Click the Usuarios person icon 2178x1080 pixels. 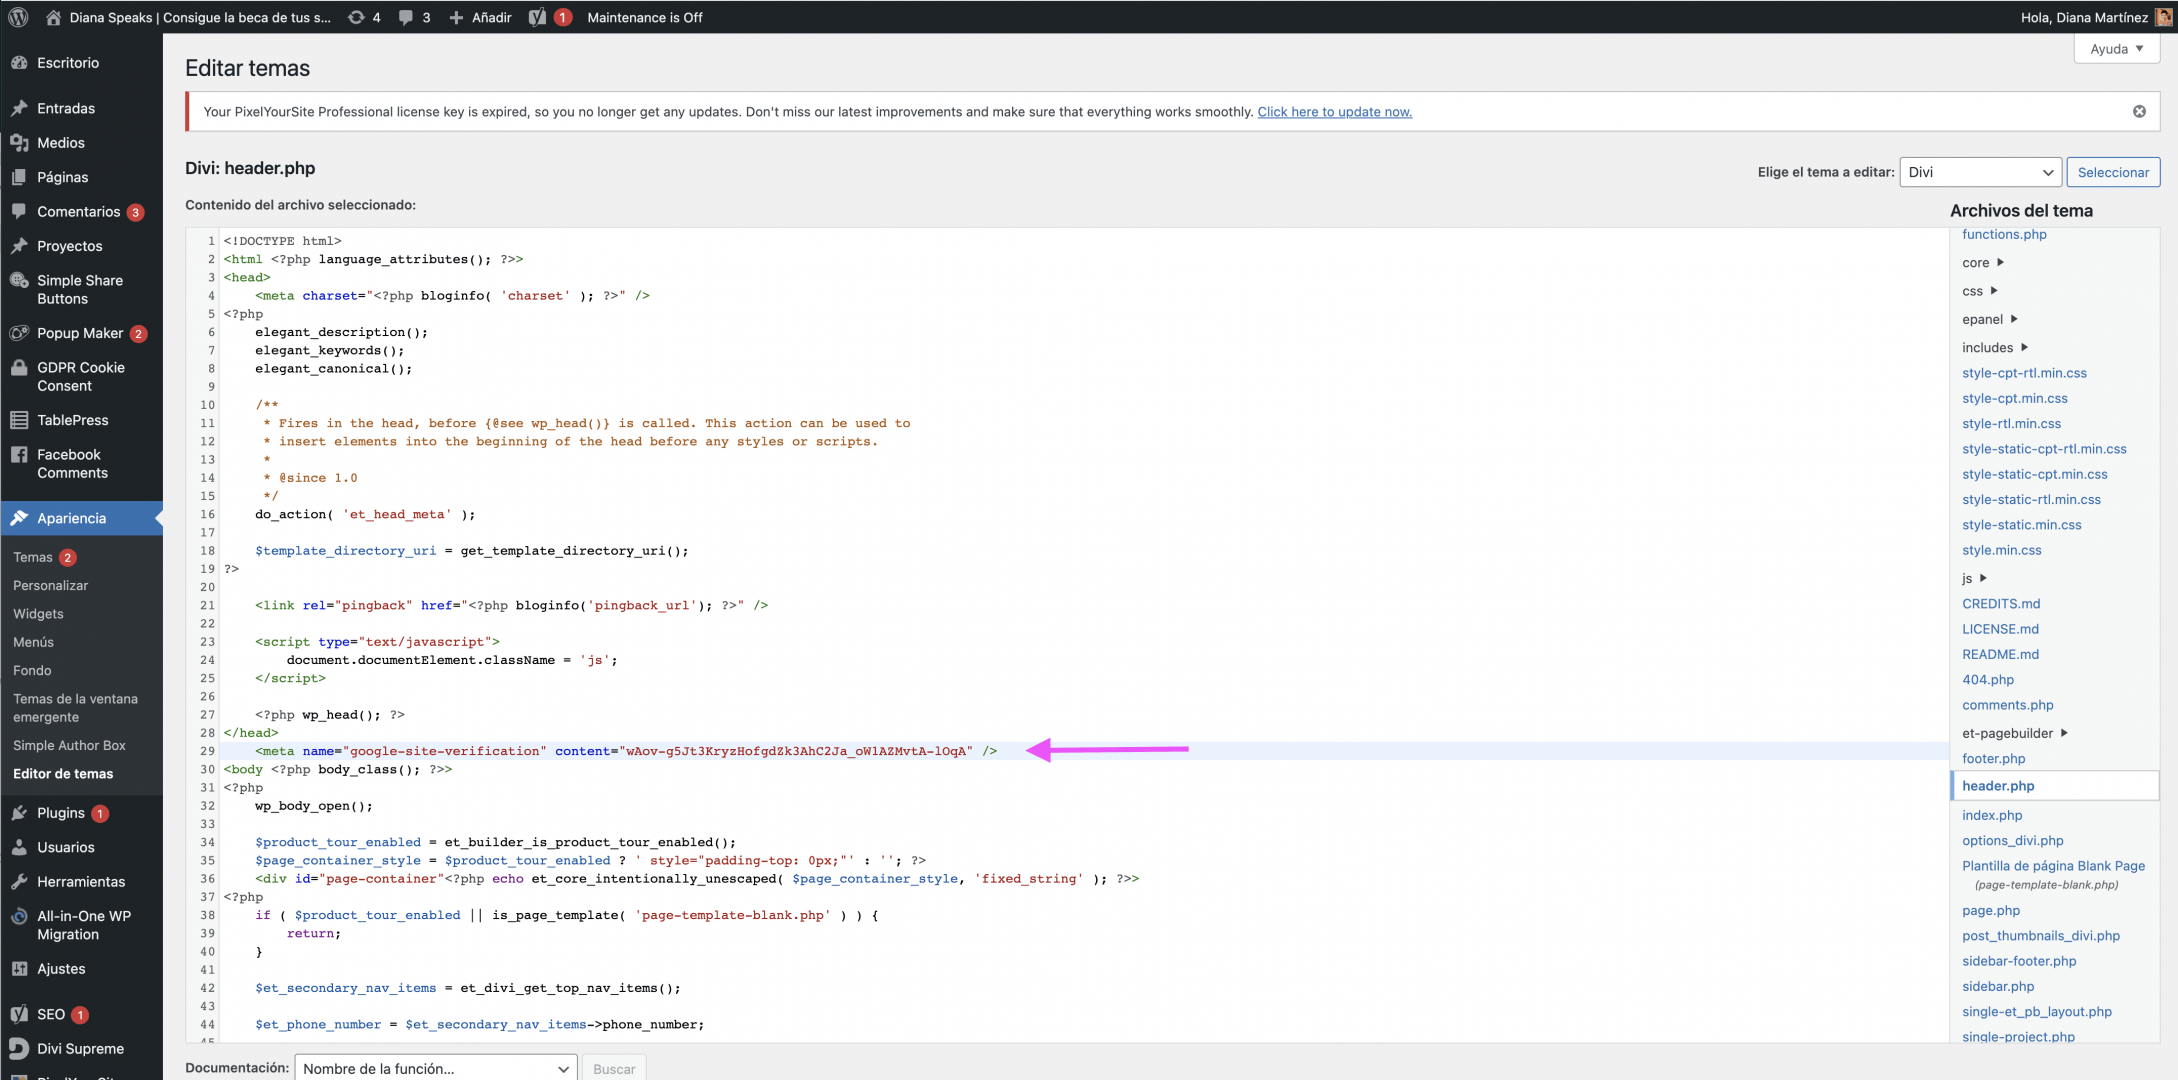tap(19, 847)
